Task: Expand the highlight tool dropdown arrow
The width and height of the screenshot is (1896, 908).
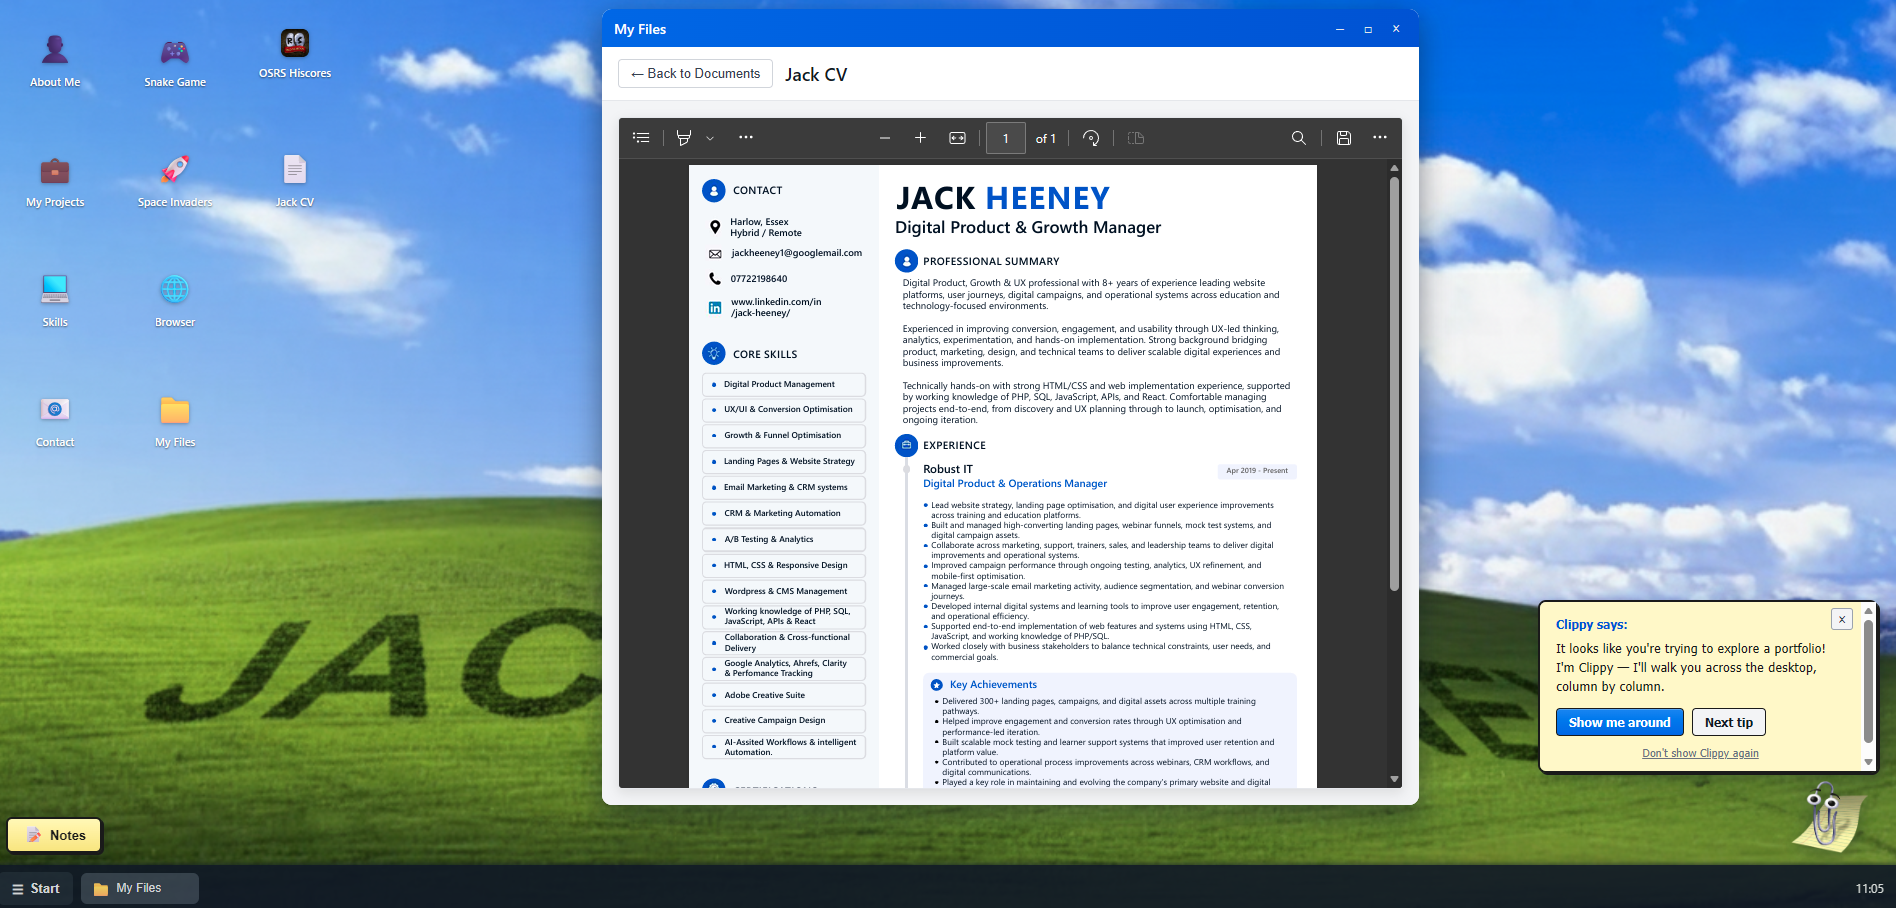Action: pos(710,138)
